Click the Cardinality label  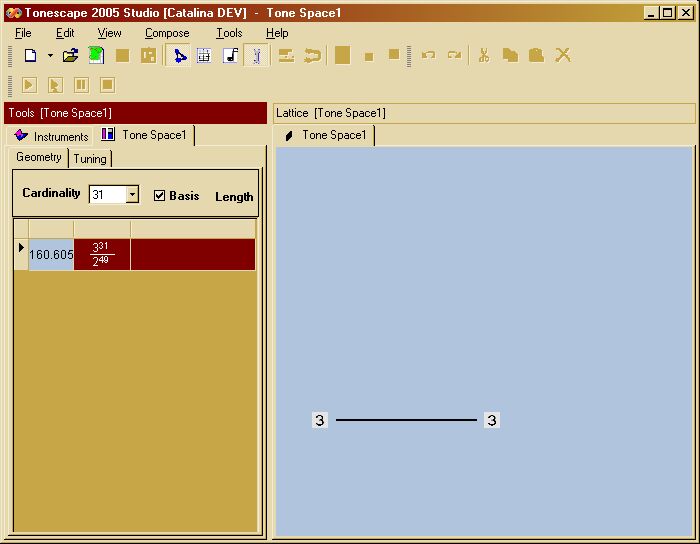[x=51, y=193]
